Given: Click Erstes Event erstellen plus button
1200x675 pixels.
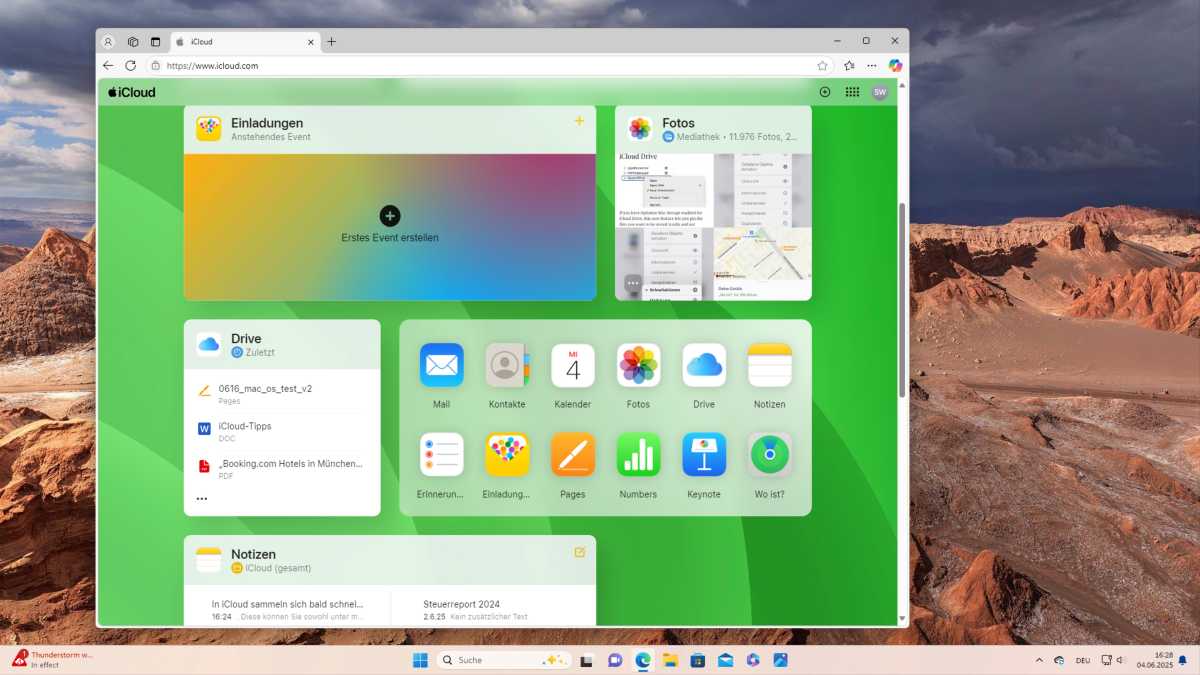Looking at the screenshot, I should [x=390, y=216].
